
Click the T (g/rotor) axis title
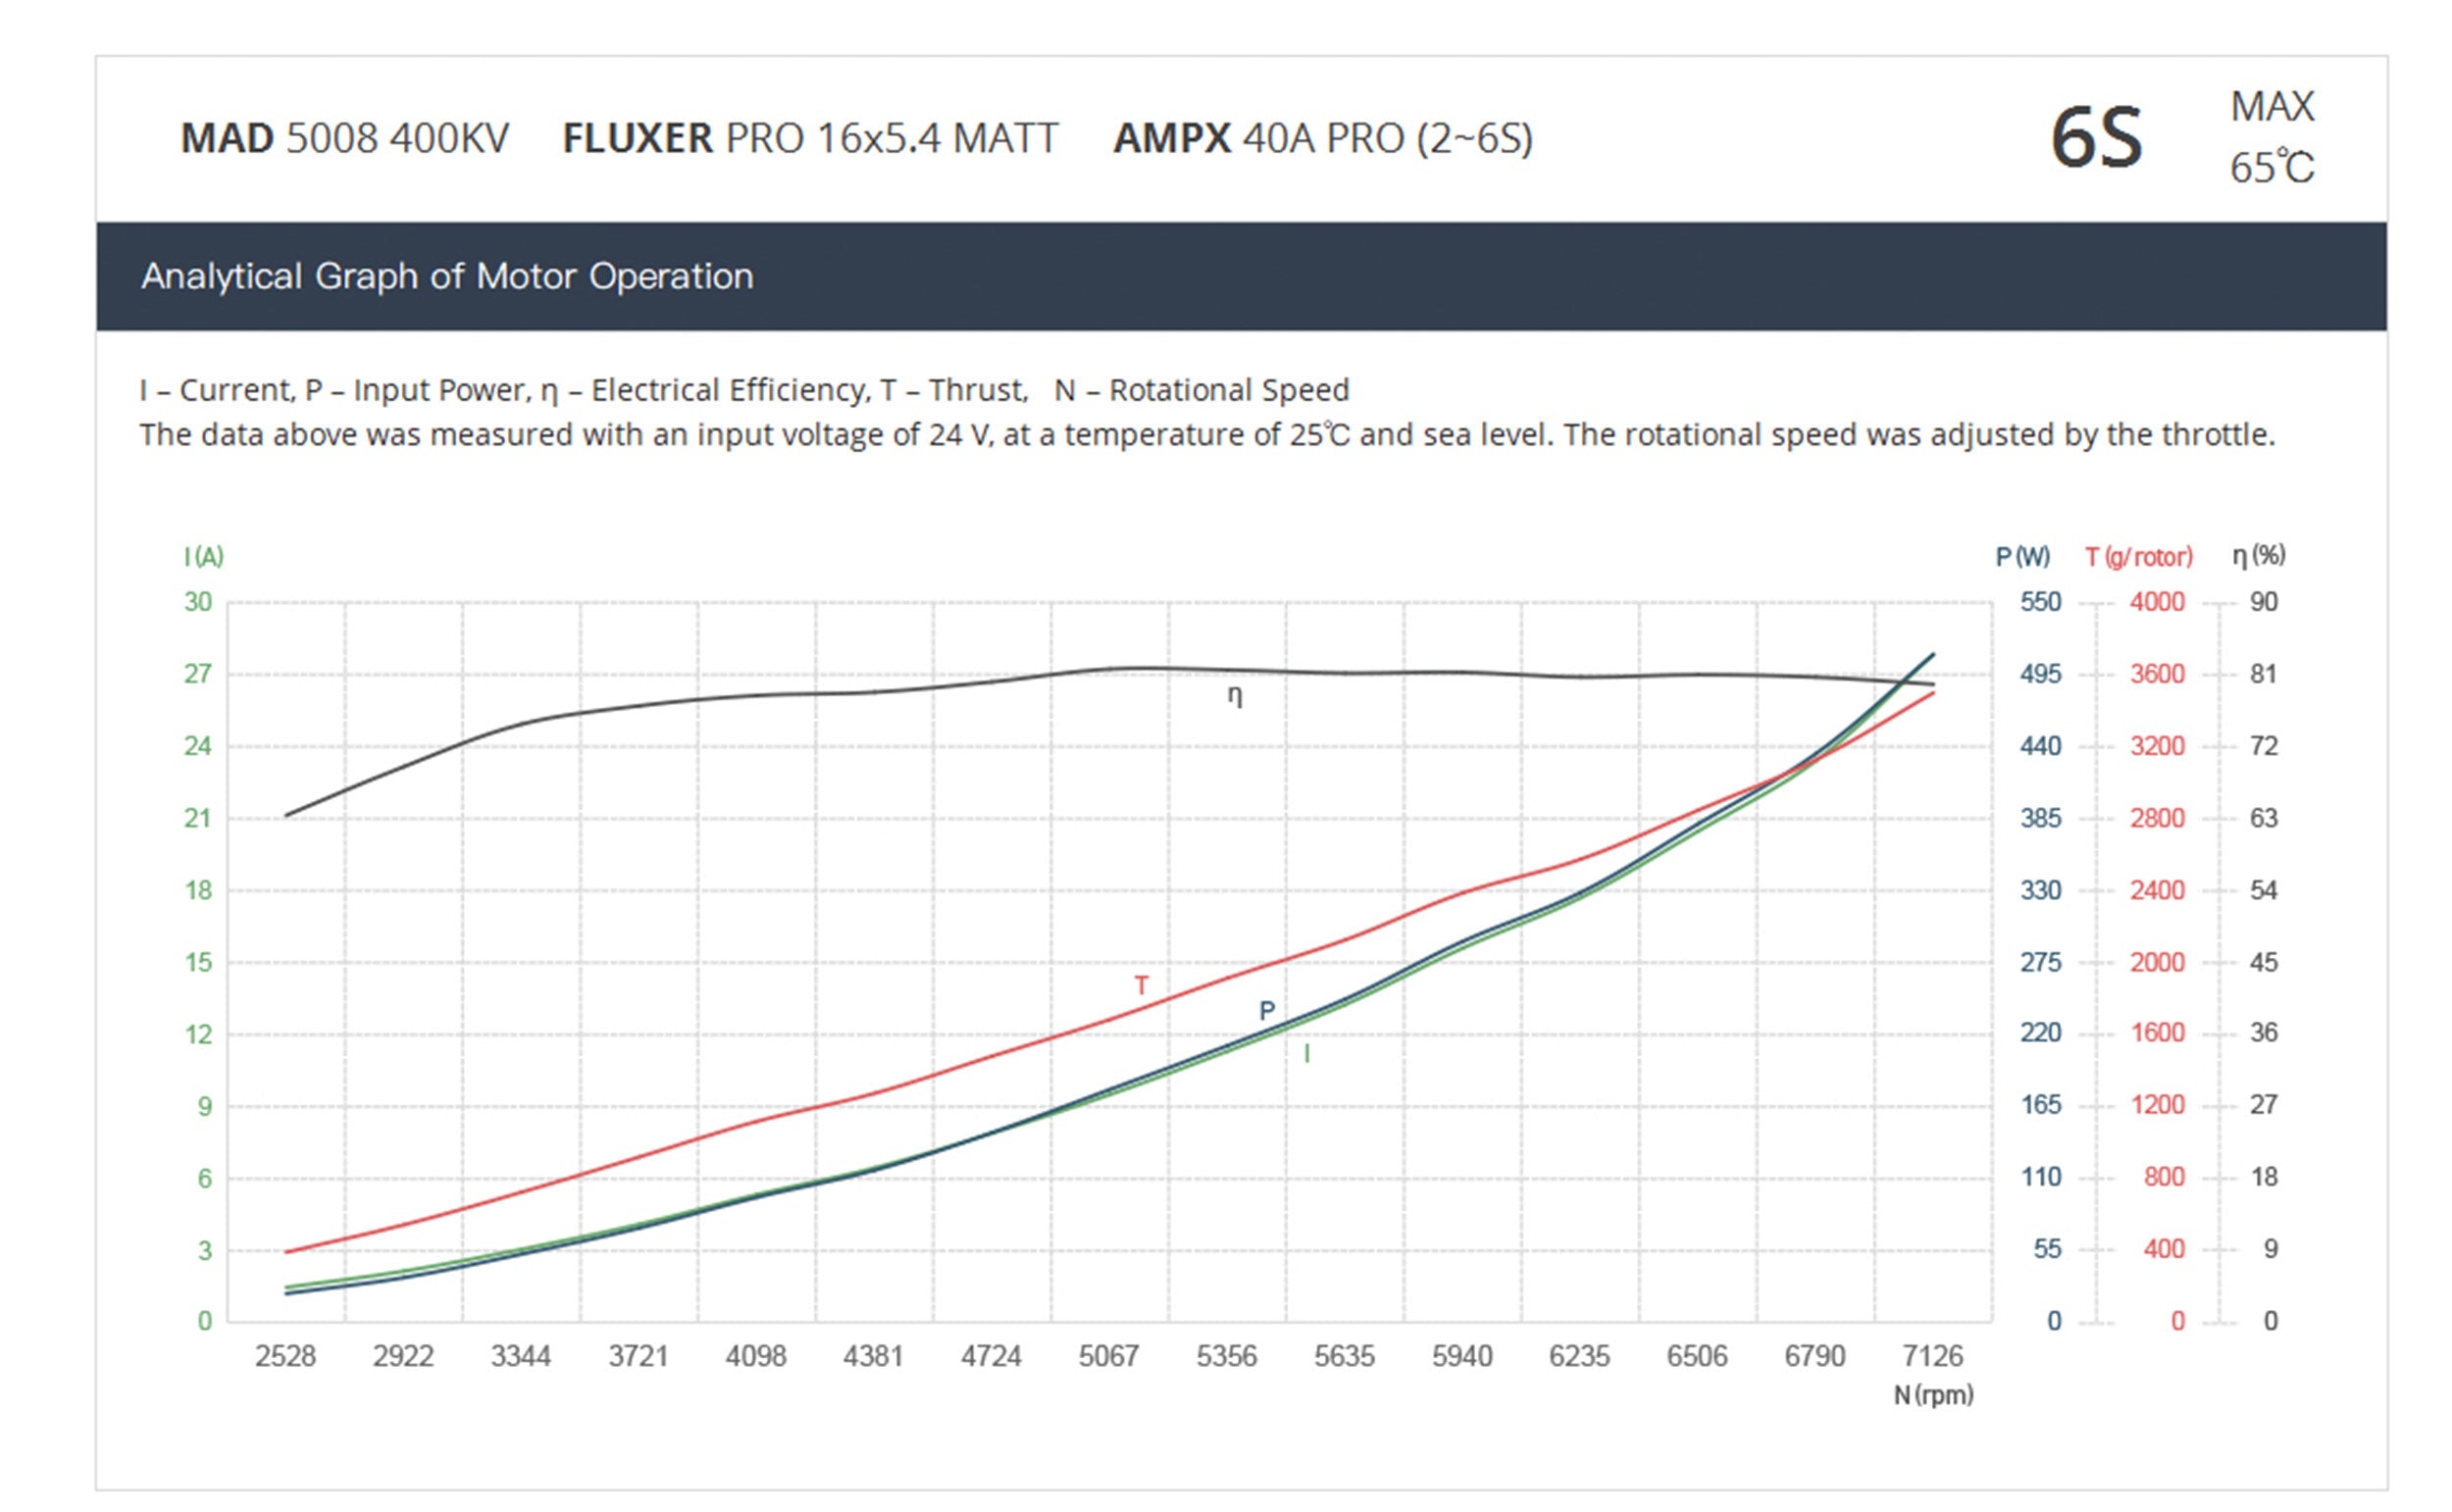point(2138,556)
